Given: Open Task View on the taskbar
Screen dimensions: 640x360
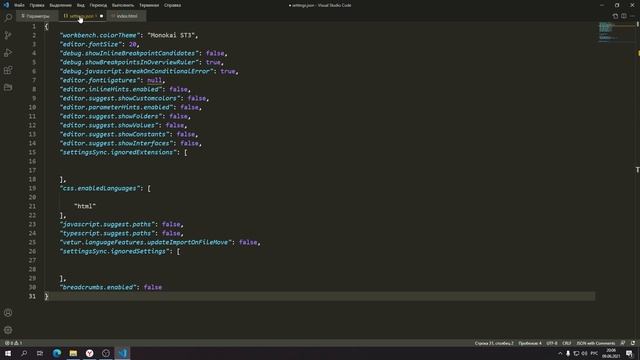Looking at the screenshot, I should point(40,353).
